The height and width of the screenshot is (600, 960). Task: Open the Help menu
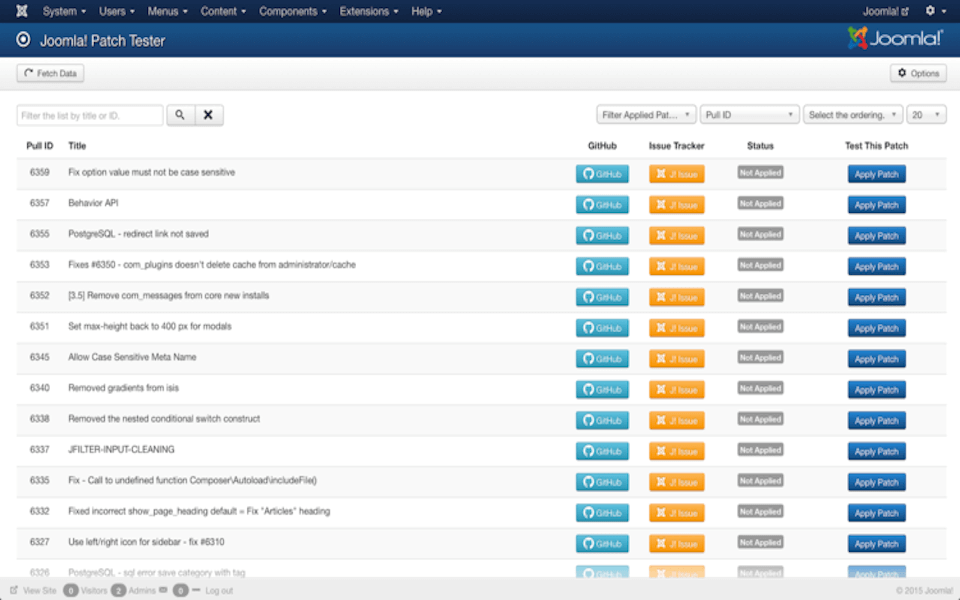426,11
